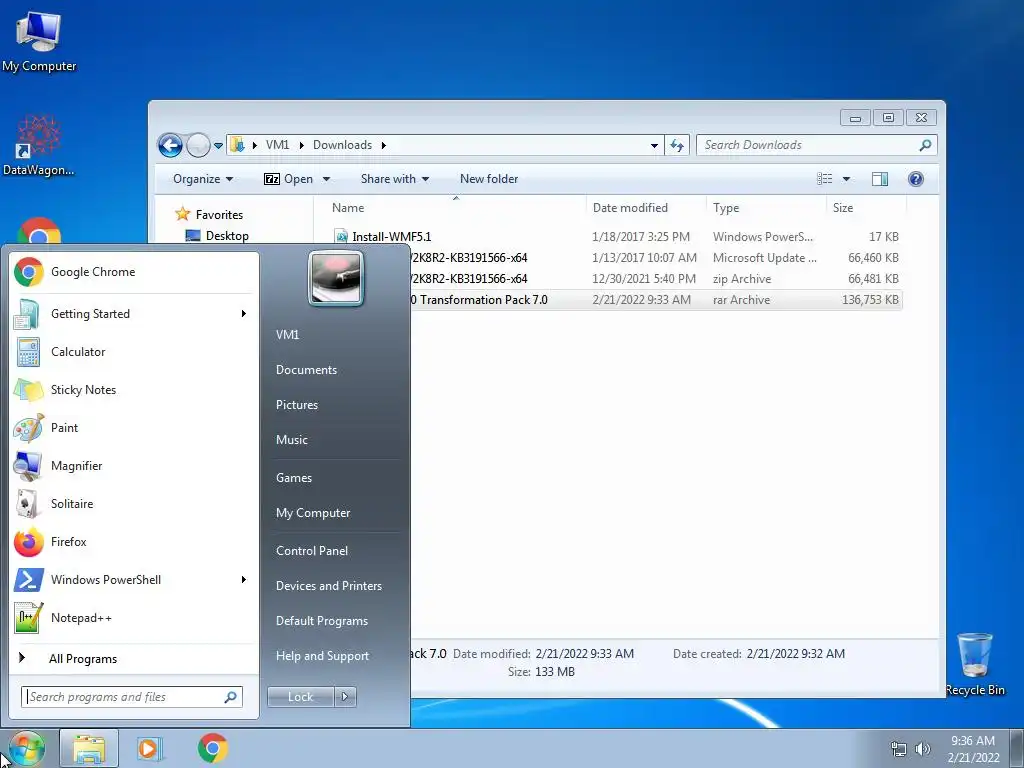Click New folder in Explorer toolbar
1024x768 pixels.
tap(488, 179)
